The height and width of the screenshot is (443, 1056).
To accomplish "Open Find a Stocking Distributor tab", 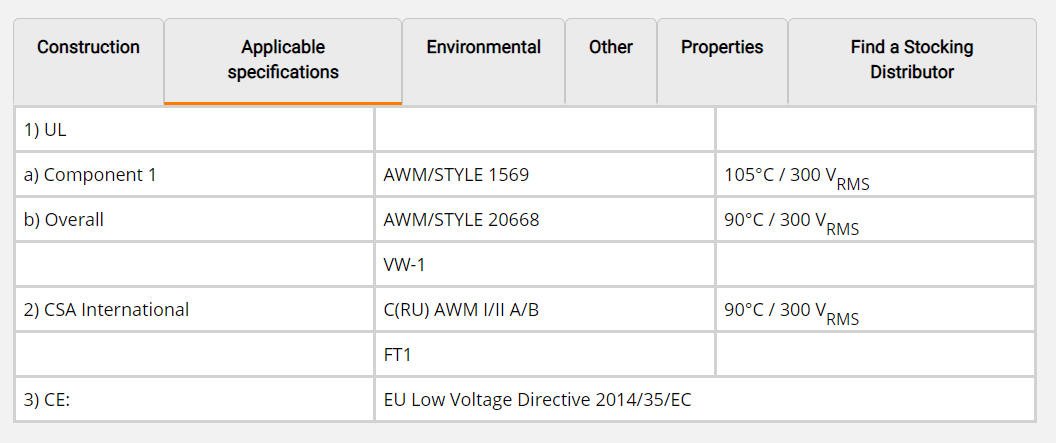I will point(911,60).
